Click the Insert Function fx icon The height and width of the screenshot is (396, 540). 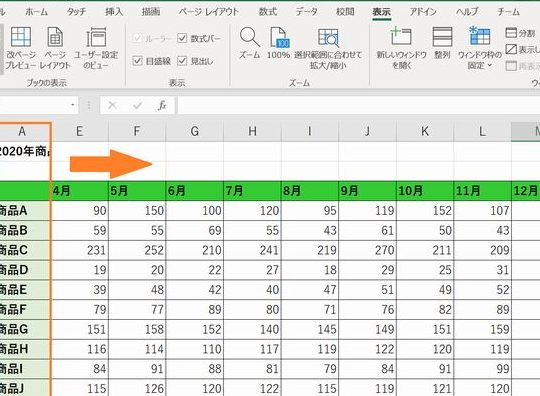click(162, 105)
